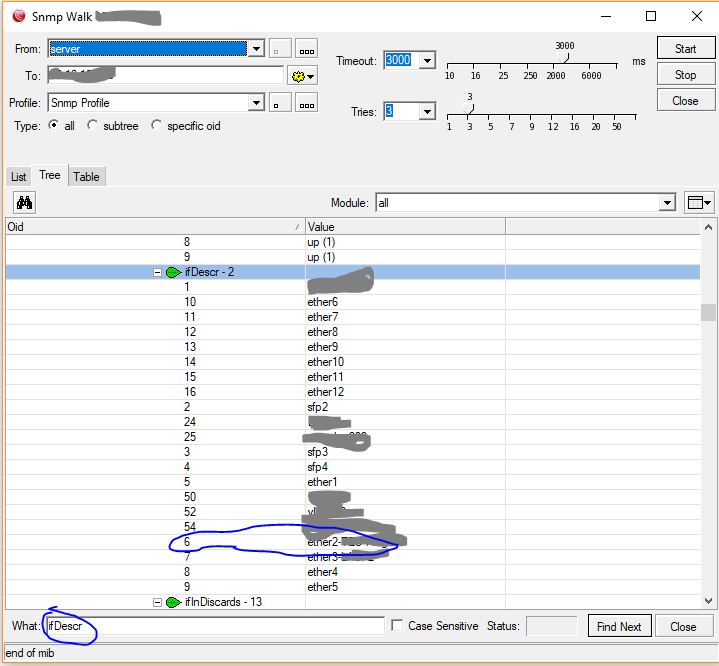This screenshot has width=719, height=666.
Task: Click the Profile 'Snmp Profile' field
Action: click(148, 103)
